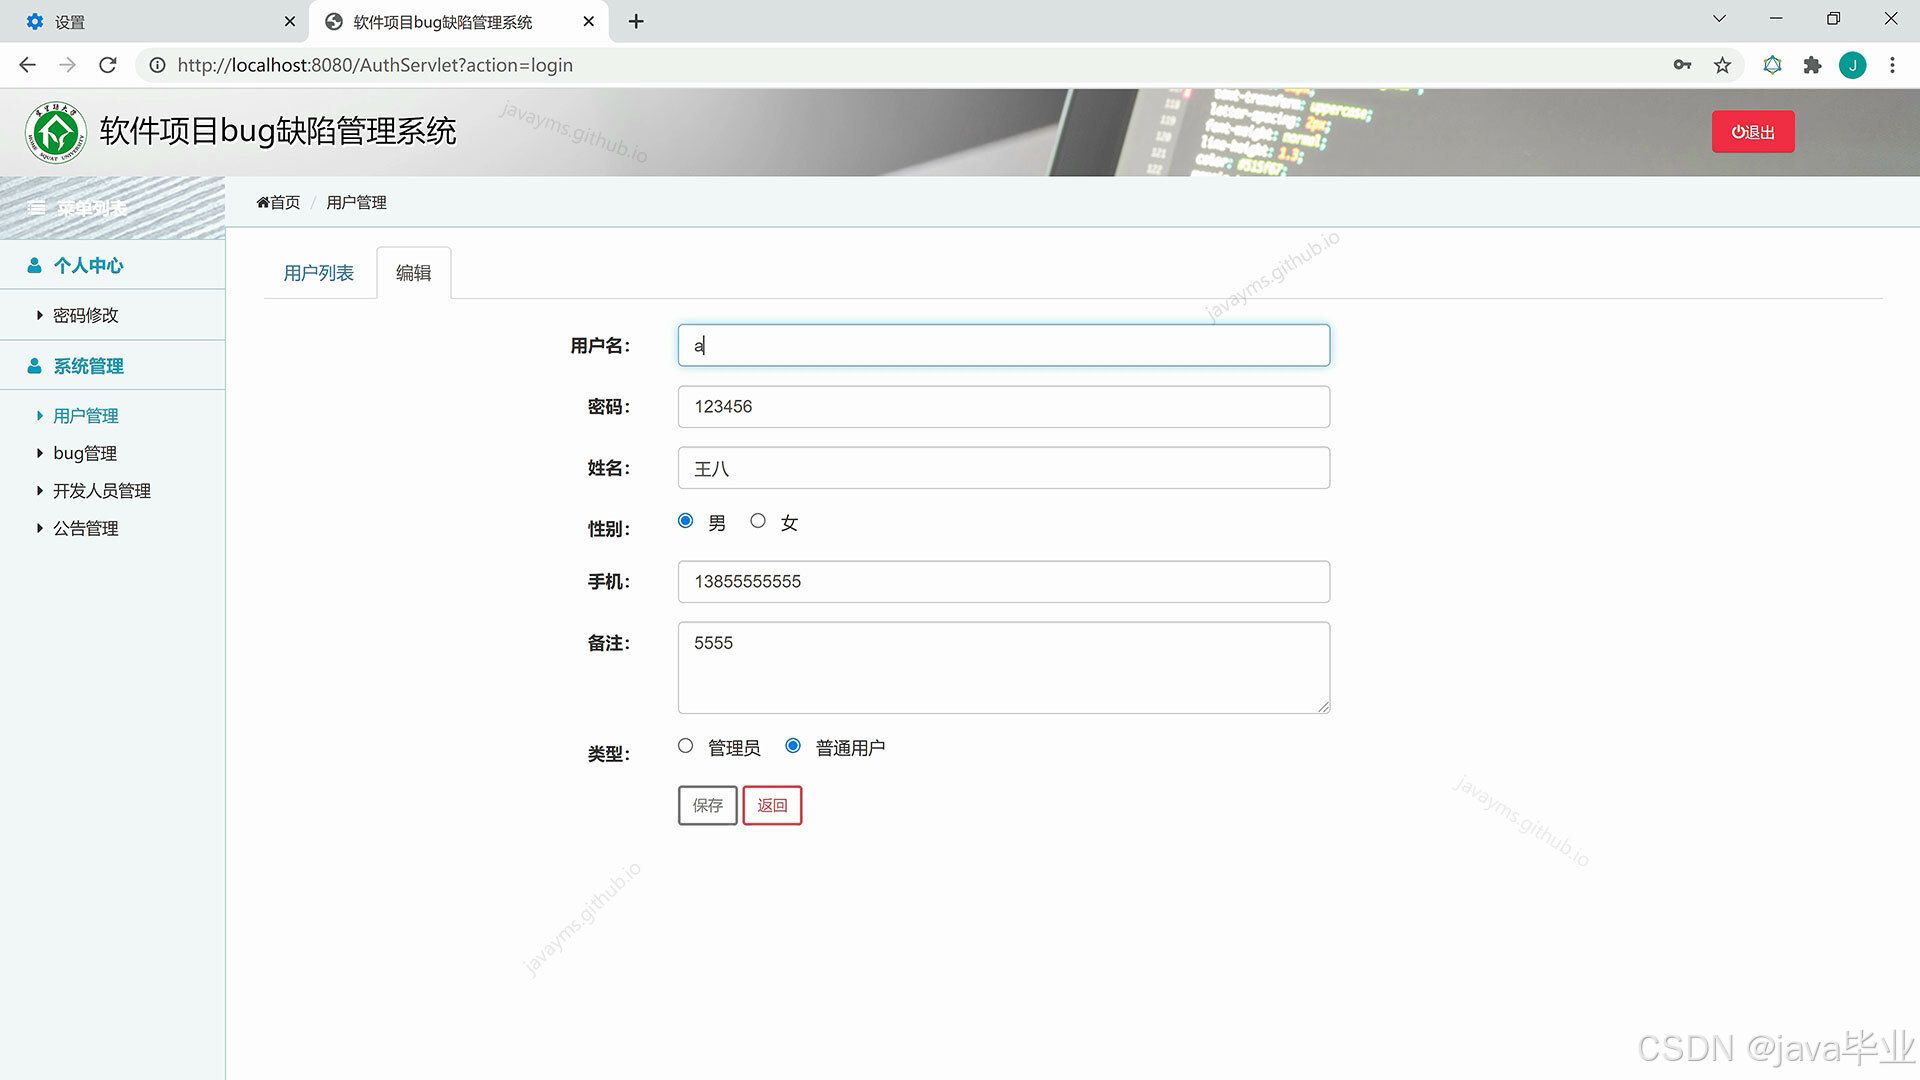Grab the textarea resize handle of 备注
The image size is (1920, 1080).
tap(1323, 707)
